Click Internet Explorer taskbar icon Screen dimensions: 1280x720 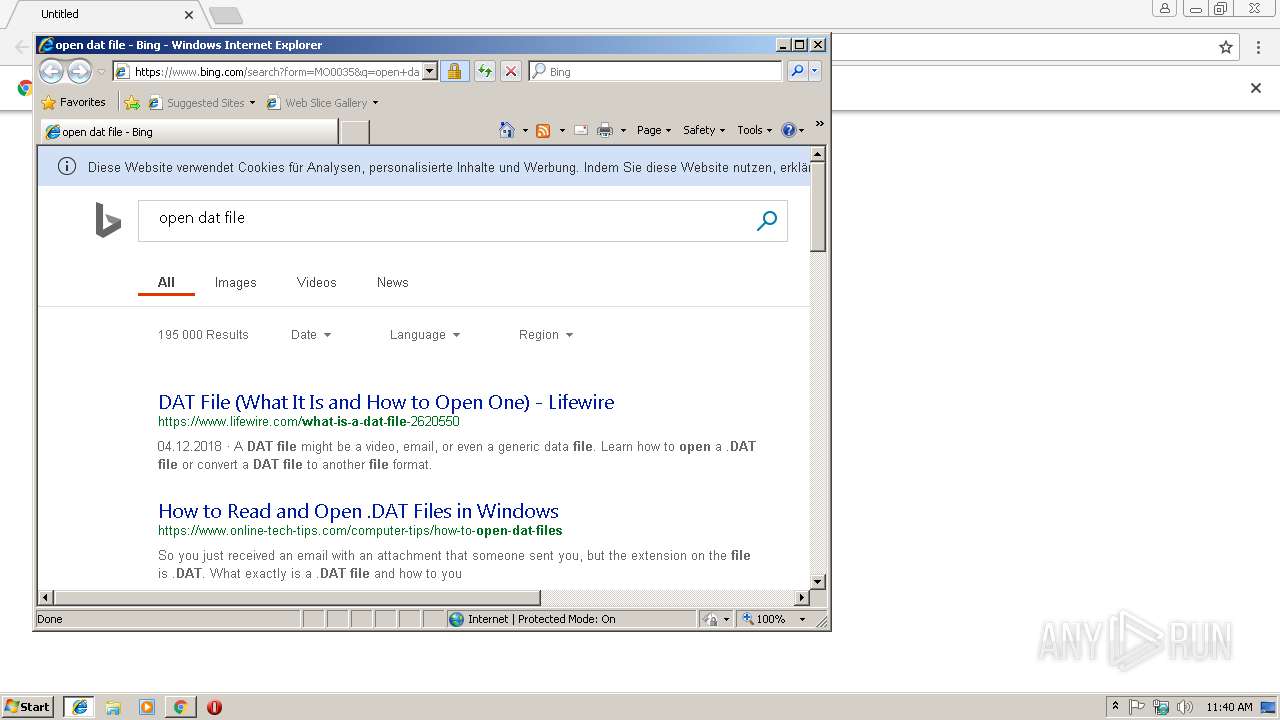tap(79, 707)
